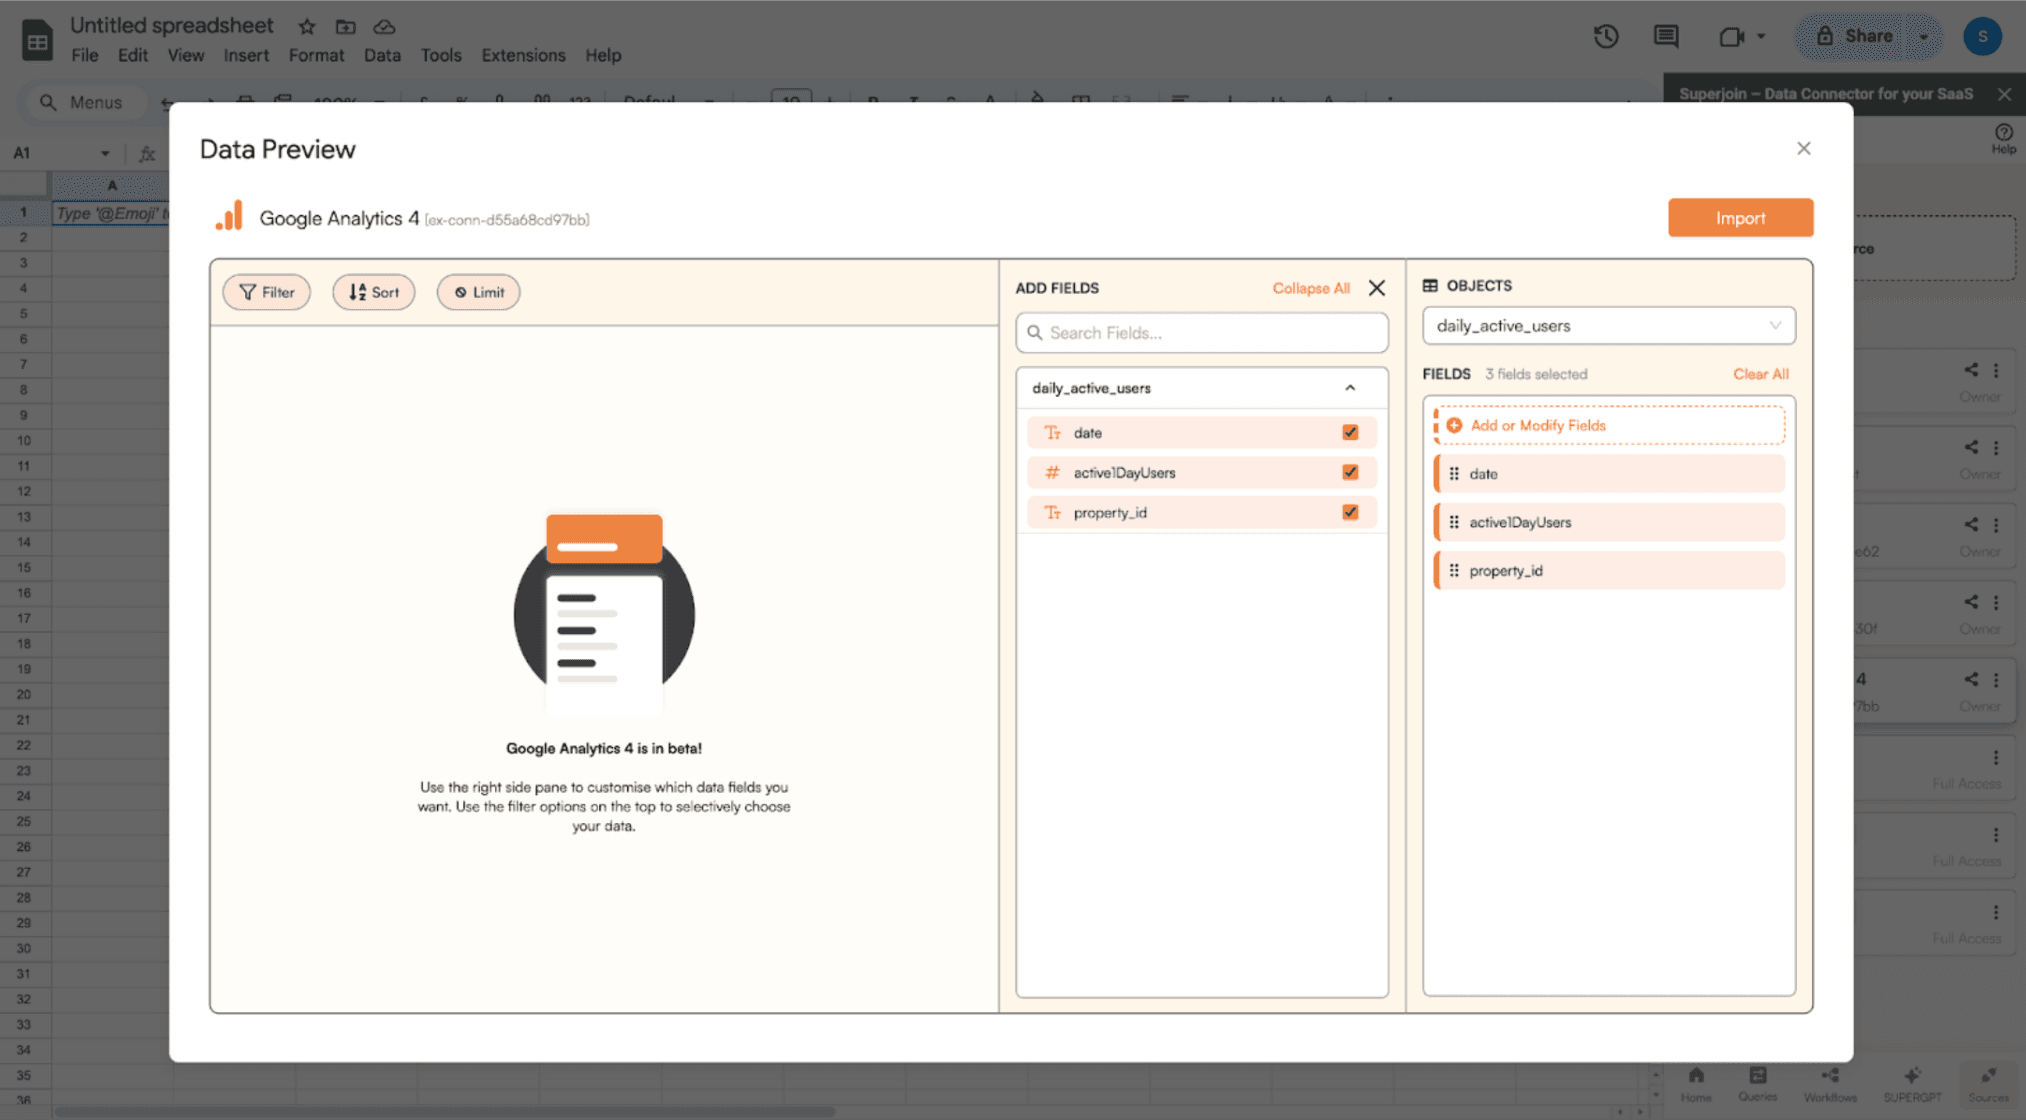Click the video meeting camera icon
The width and height of the screenshot is (2026, 1120).
point(1731,37)
